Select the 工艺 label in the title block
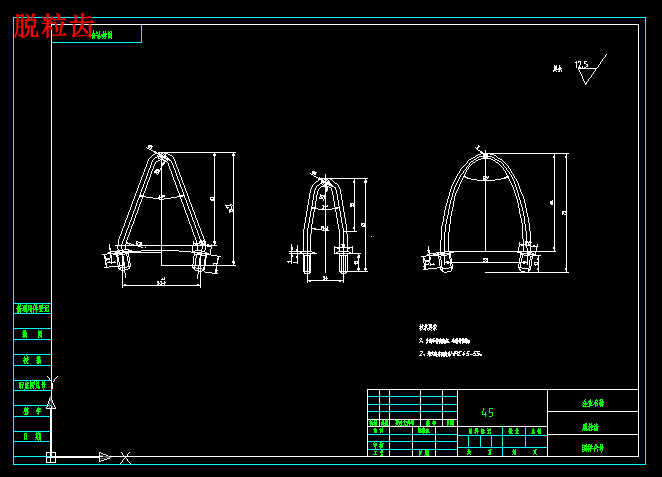The height and width of the screenshot is (477, 662). [378, 453]
